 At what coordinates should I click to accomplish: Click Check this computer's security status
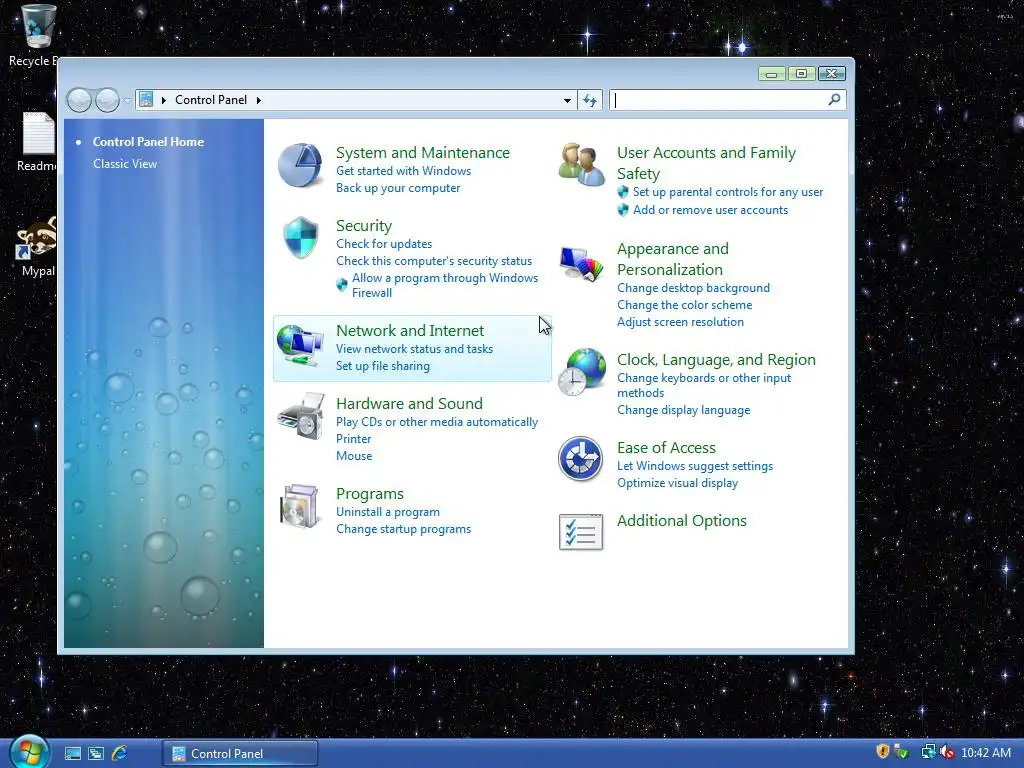434,261
